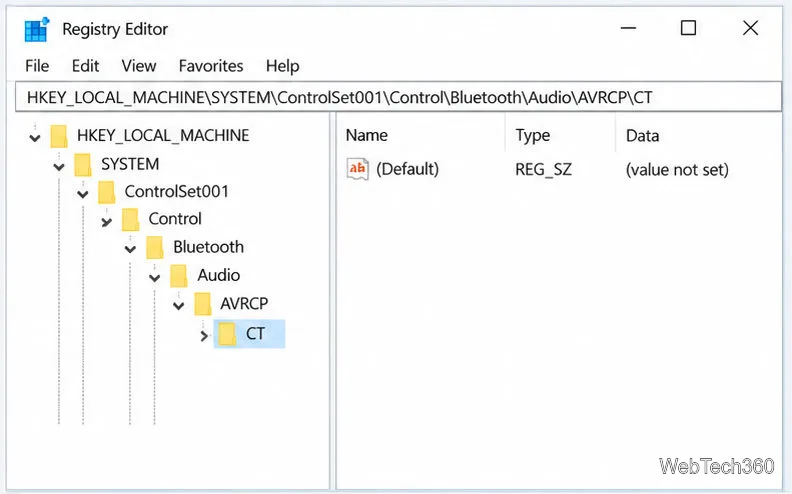Viewport: 792px width, 494px height.
Task: Click the REG_SZ type cell
Action: point(543,169)
